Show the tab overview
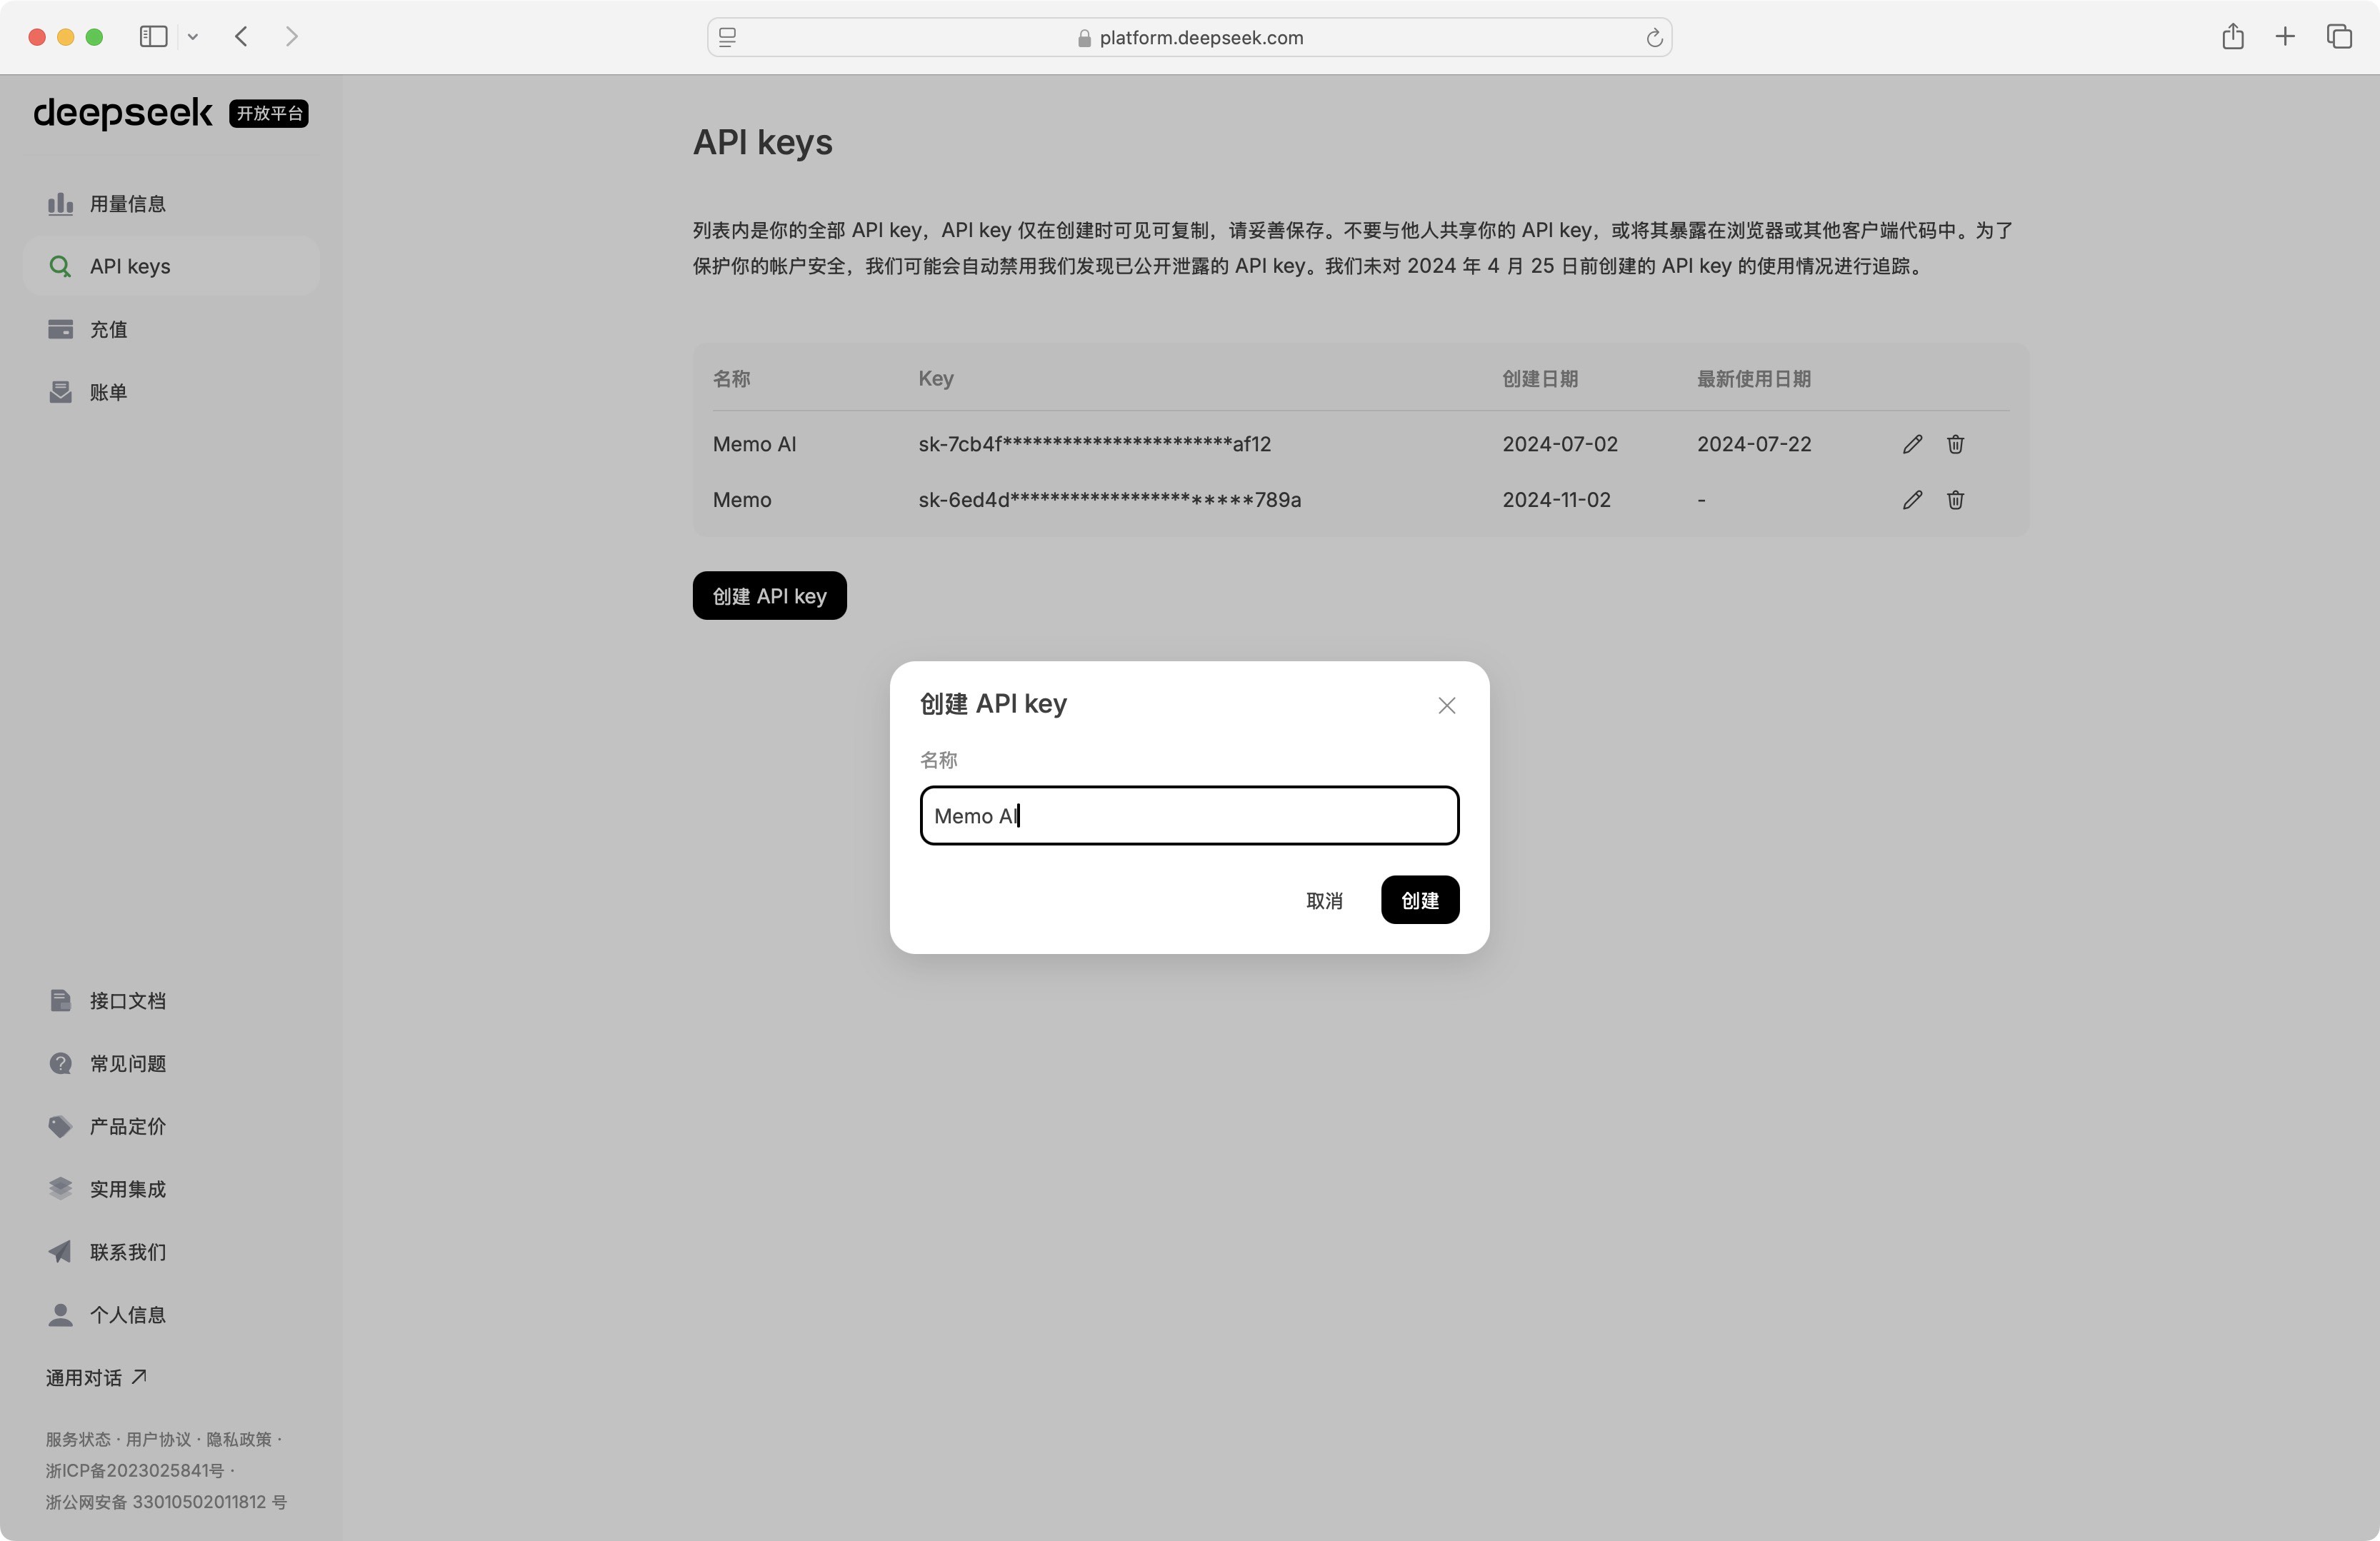Image resolution: width=2380 pixels, height=1541 pixels. 2339,37
